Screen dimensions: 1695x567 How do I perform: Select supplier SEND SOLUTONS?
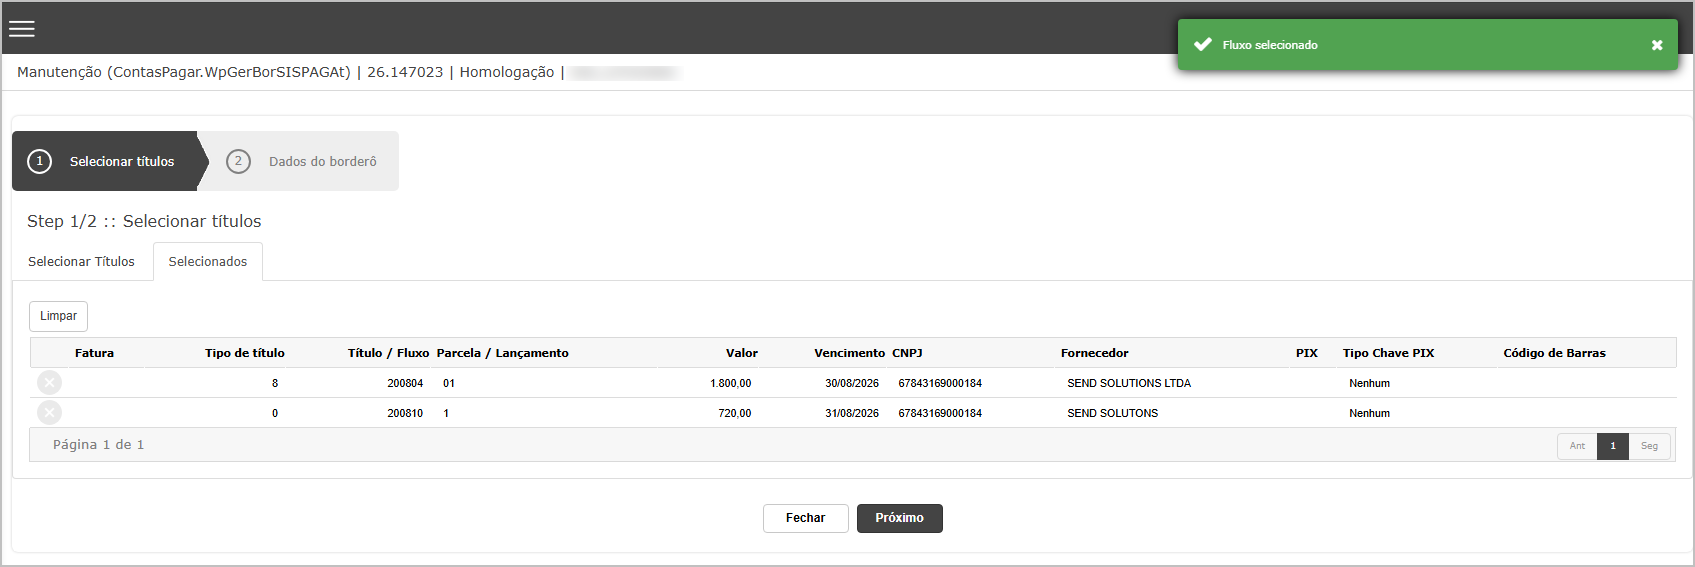(x=1112, y=413)
